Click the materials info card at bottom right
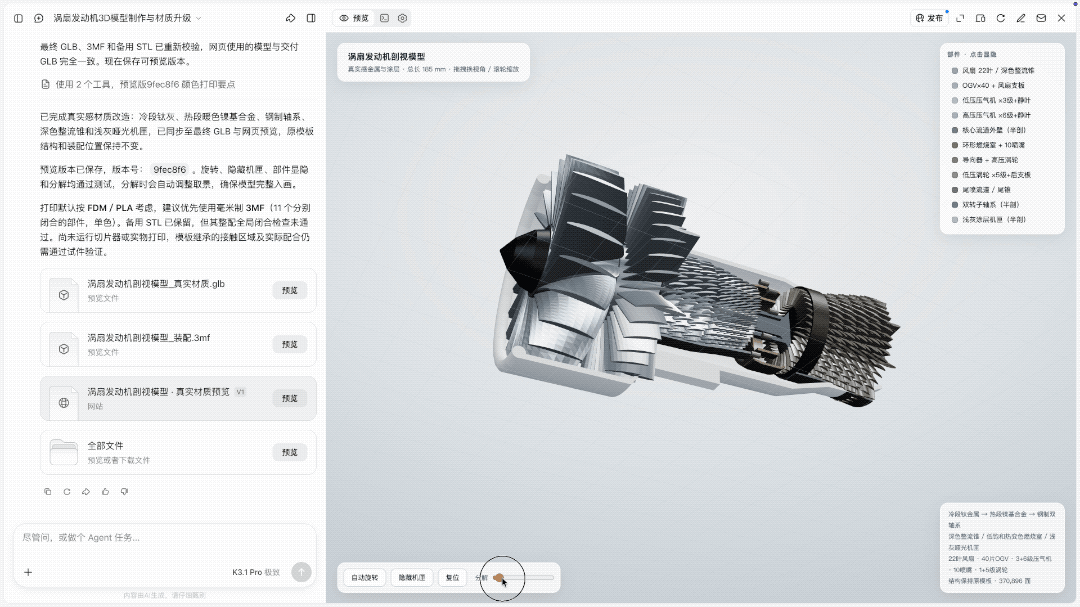1080x607 pixels. pyautogui.click(x=1002, y=547)
